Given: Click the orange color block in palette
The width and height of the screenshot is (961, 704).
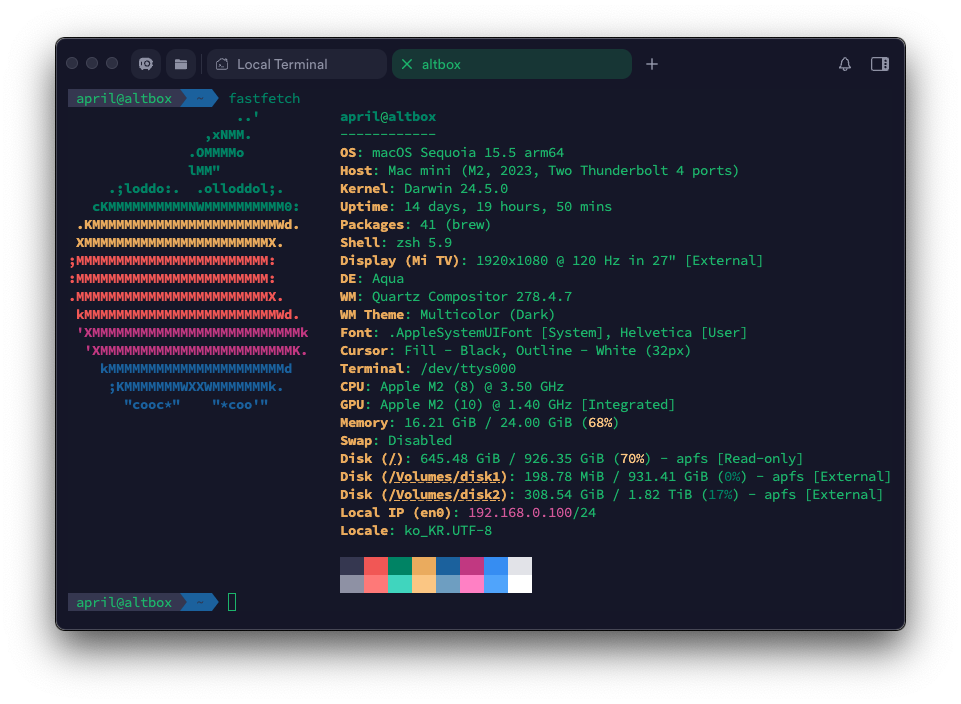Looking at the screenshot, I should (x=424, y=566).
